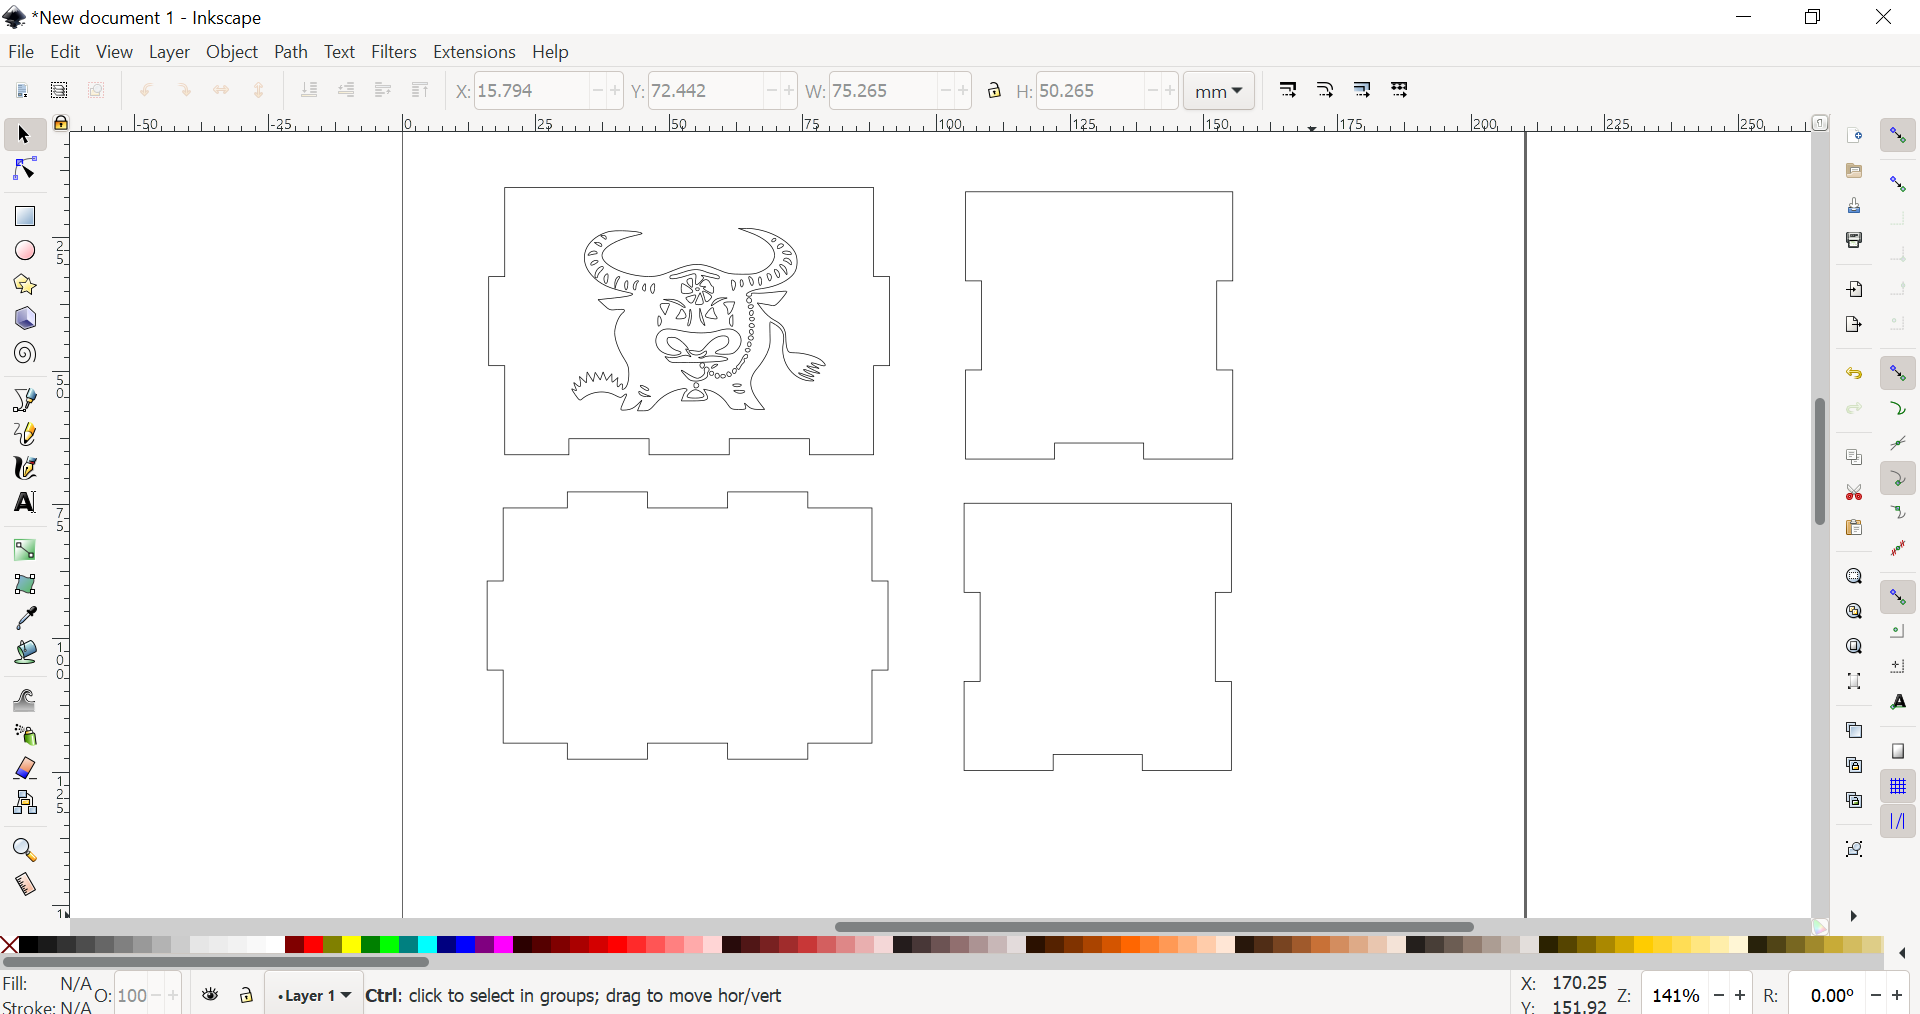Toggle the lock for Layer 1
Screen dimensions: 1920x1014
tap(246, 995)
